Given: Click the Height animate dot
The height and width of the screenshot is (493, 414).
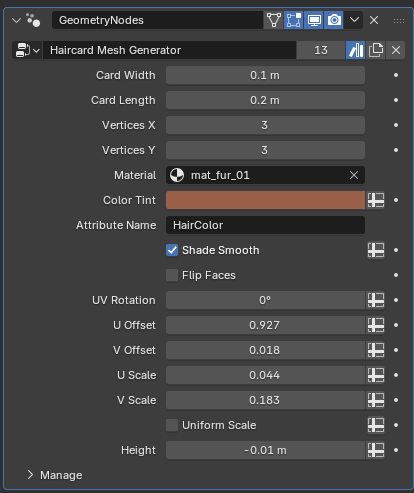Looking at the screenshot, I should pos(396,450).
